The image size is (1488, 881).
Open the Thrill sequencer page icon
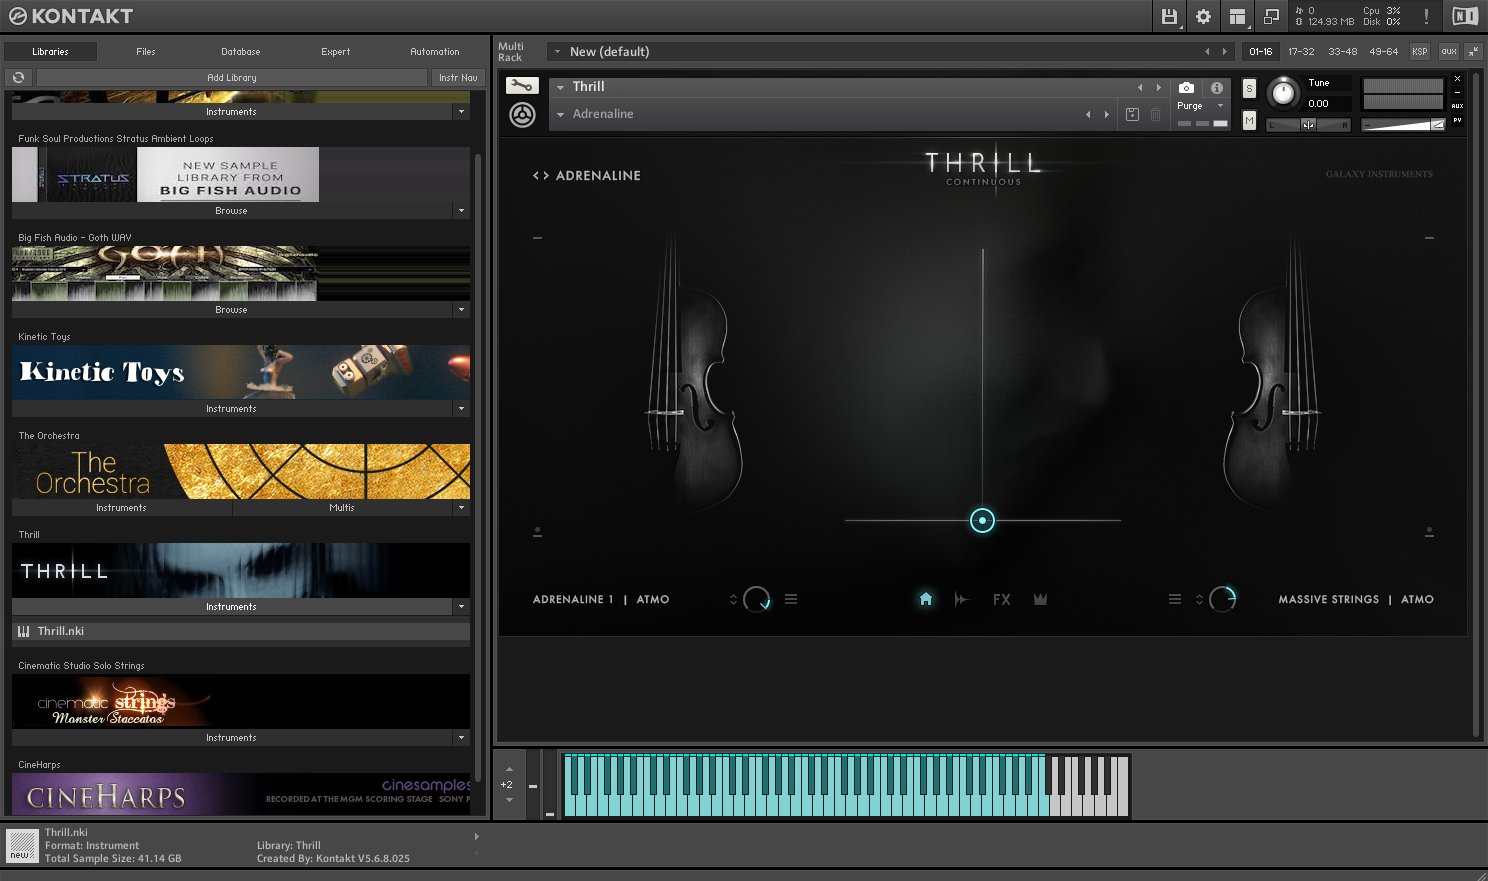click(961, 599)
